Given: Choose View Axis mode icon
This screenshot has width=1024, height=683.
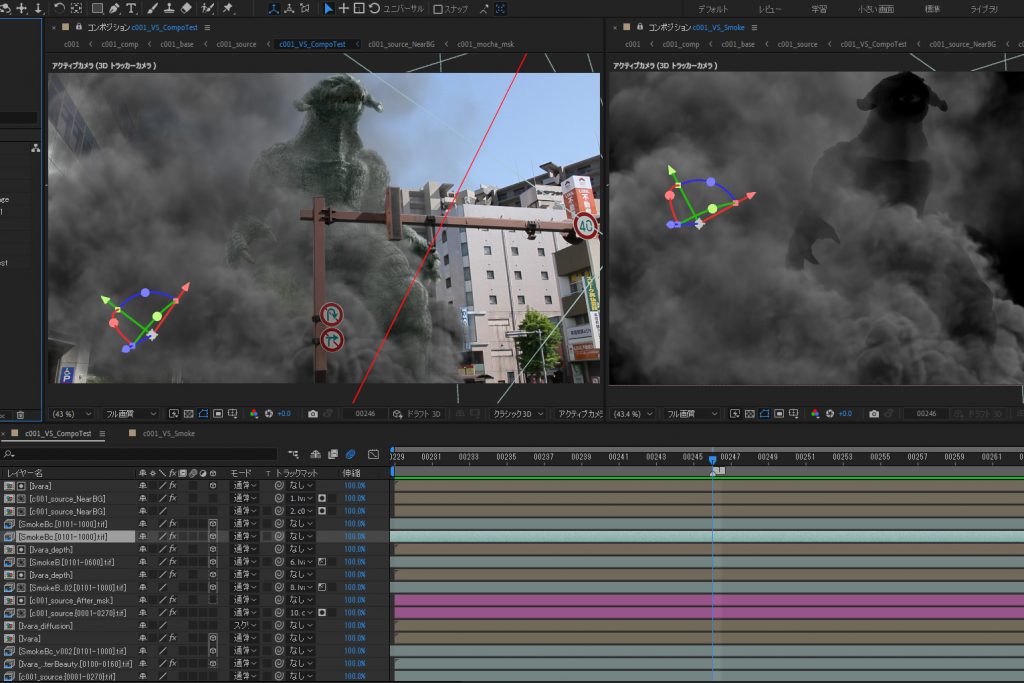Looking at the screenshot, I should pyautogui.click(x=304, y=8).
